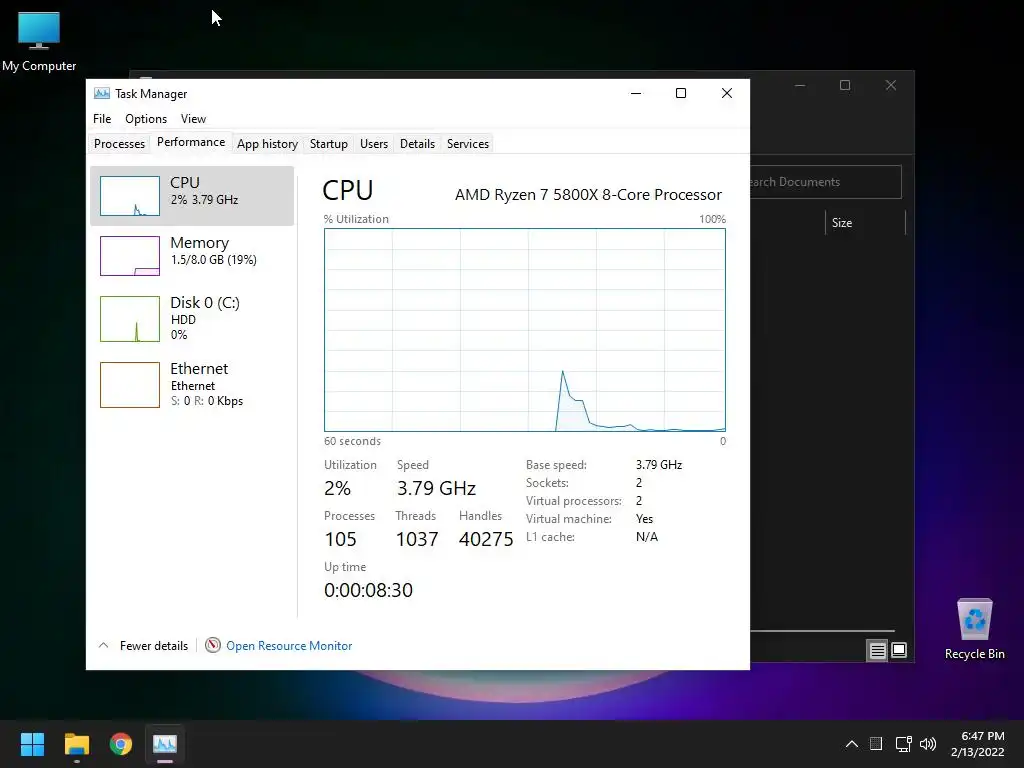Screen dimensions: 1024x768
Task: Click the network tray icon
Action: (x=903, y=744)
